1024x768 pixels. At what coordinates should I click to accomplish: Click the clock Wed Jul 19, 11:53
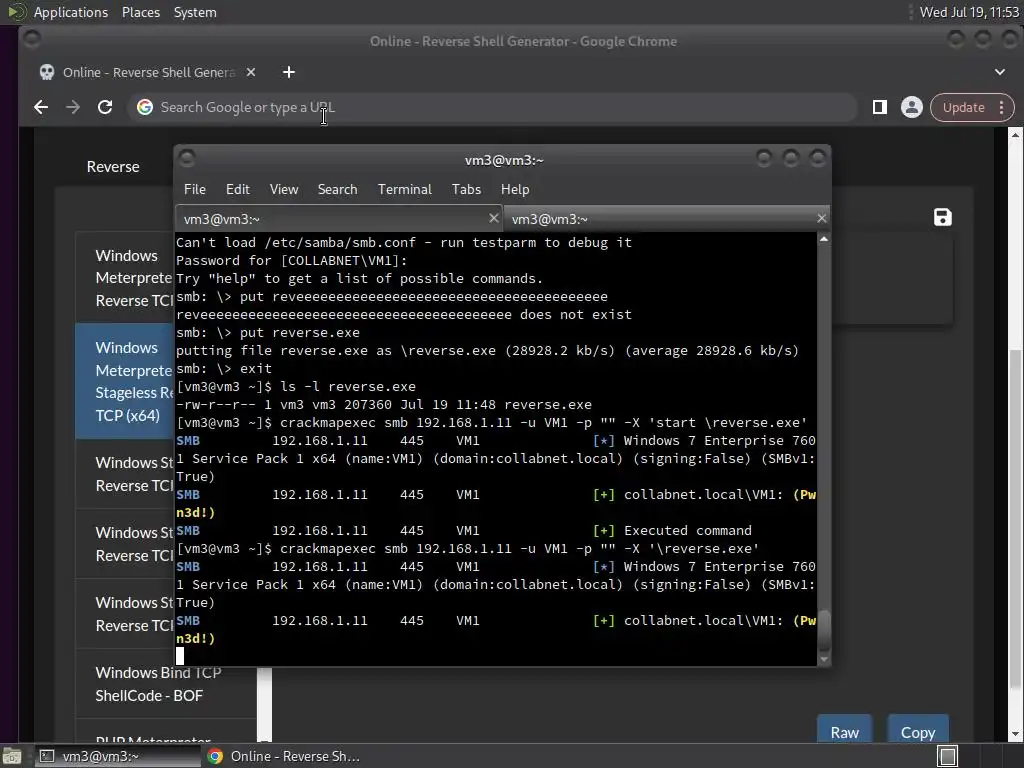pos(969,12)
